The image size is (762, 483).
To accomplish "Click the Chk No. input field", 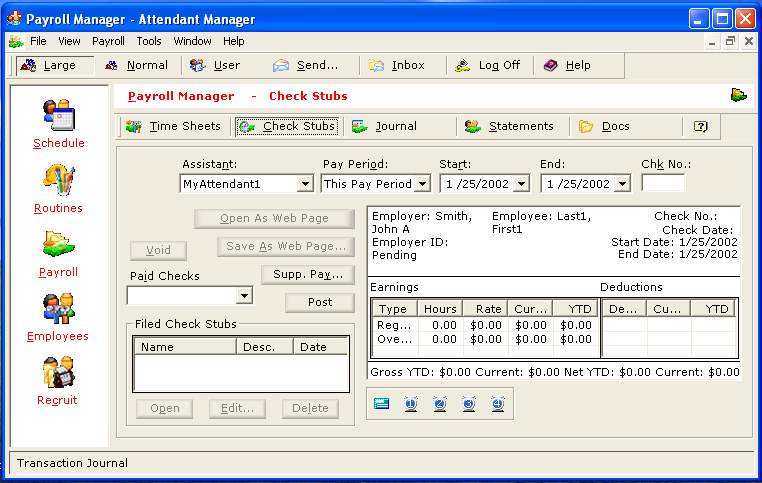I will 663,183.
